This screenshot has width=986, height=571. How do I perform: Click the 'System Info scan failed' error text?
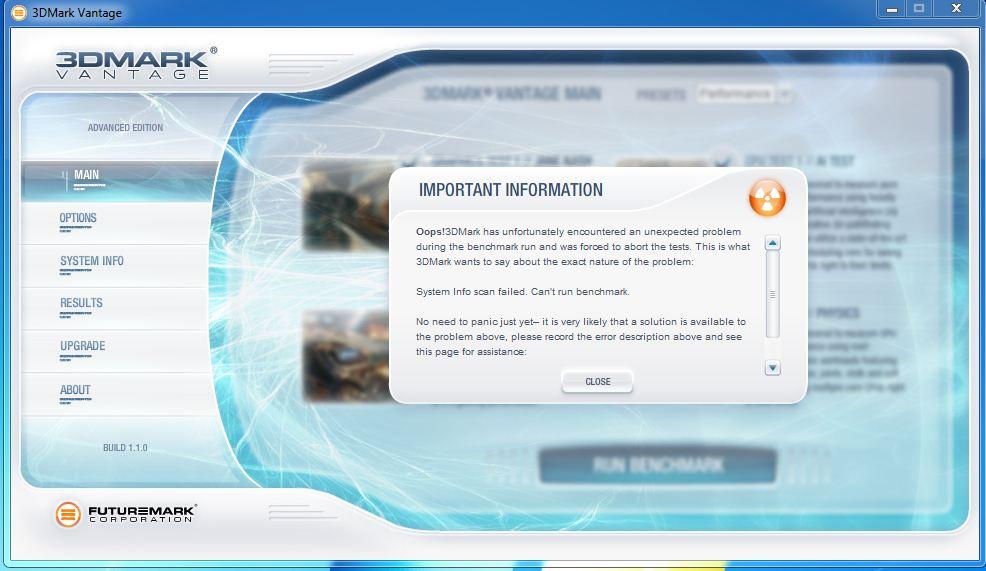pos(523,291)
